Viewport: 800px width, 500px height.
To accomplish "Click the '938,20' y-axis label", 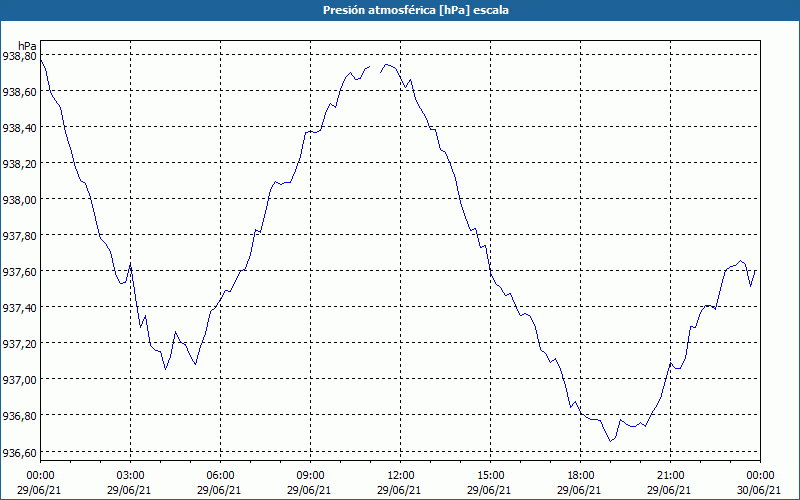I will click(x=19, y=164).
